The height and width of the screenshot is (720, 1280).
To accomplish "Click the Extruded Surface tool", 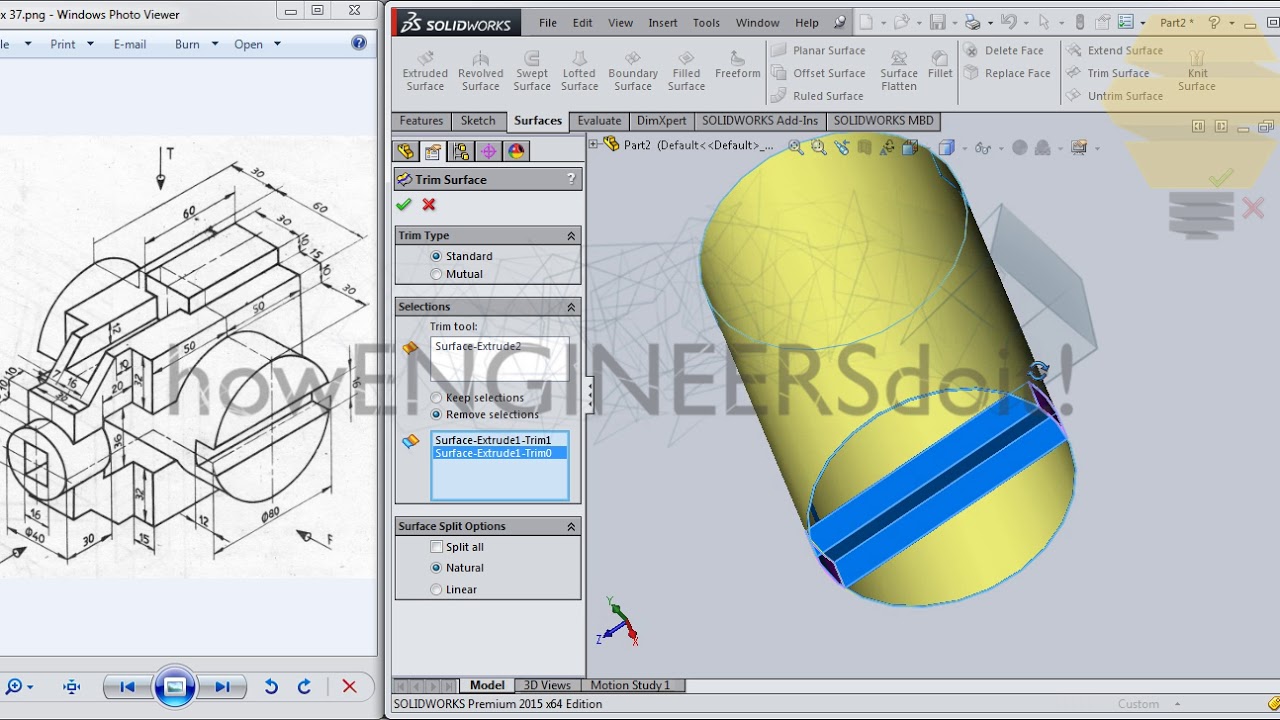I will 425,72.
